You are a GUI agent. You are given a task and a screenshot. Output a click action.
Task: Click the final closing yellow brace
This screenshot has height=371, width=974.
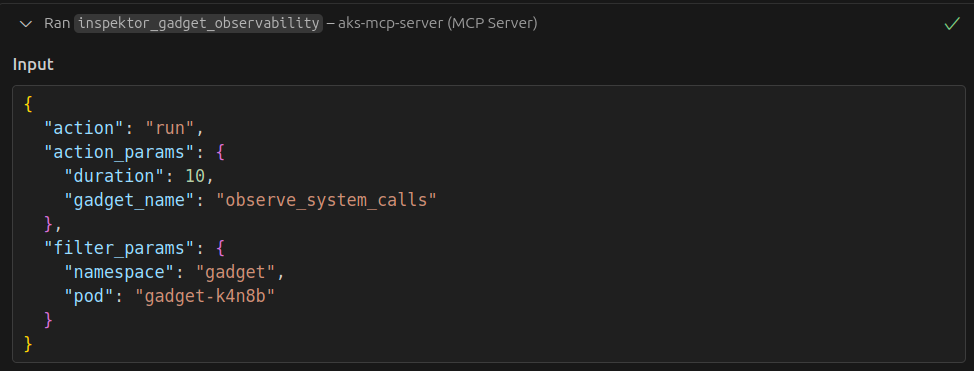click(x=28, y=344)
